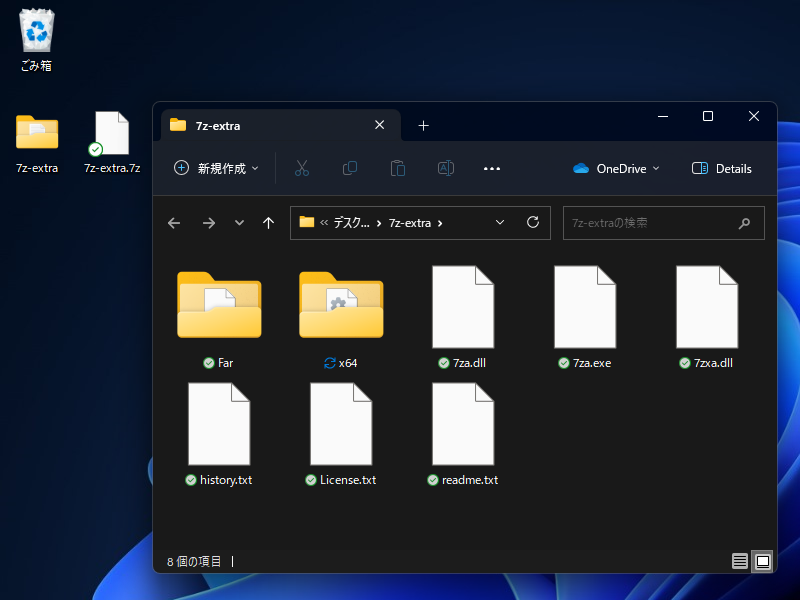The image size is (800, 600).
Task: Click the デスク… breadcrumb in the address bar
Action: point(353,222)
